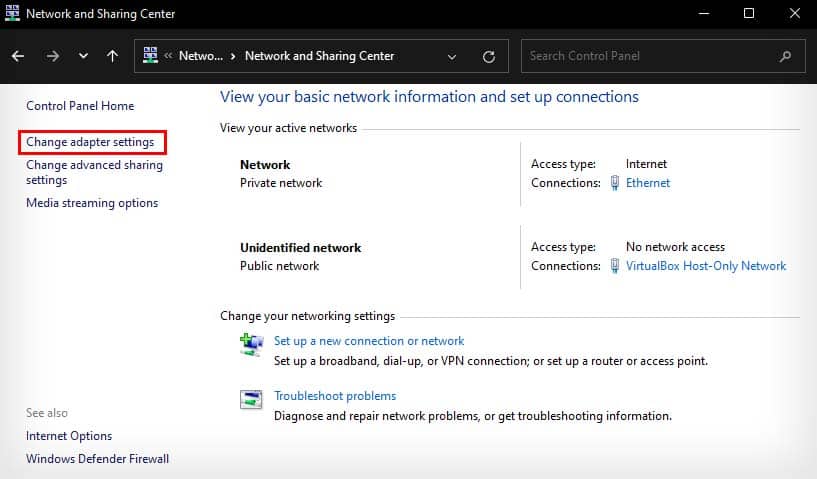Click the breadcrumb separator arrow after Netwo...

233,56
